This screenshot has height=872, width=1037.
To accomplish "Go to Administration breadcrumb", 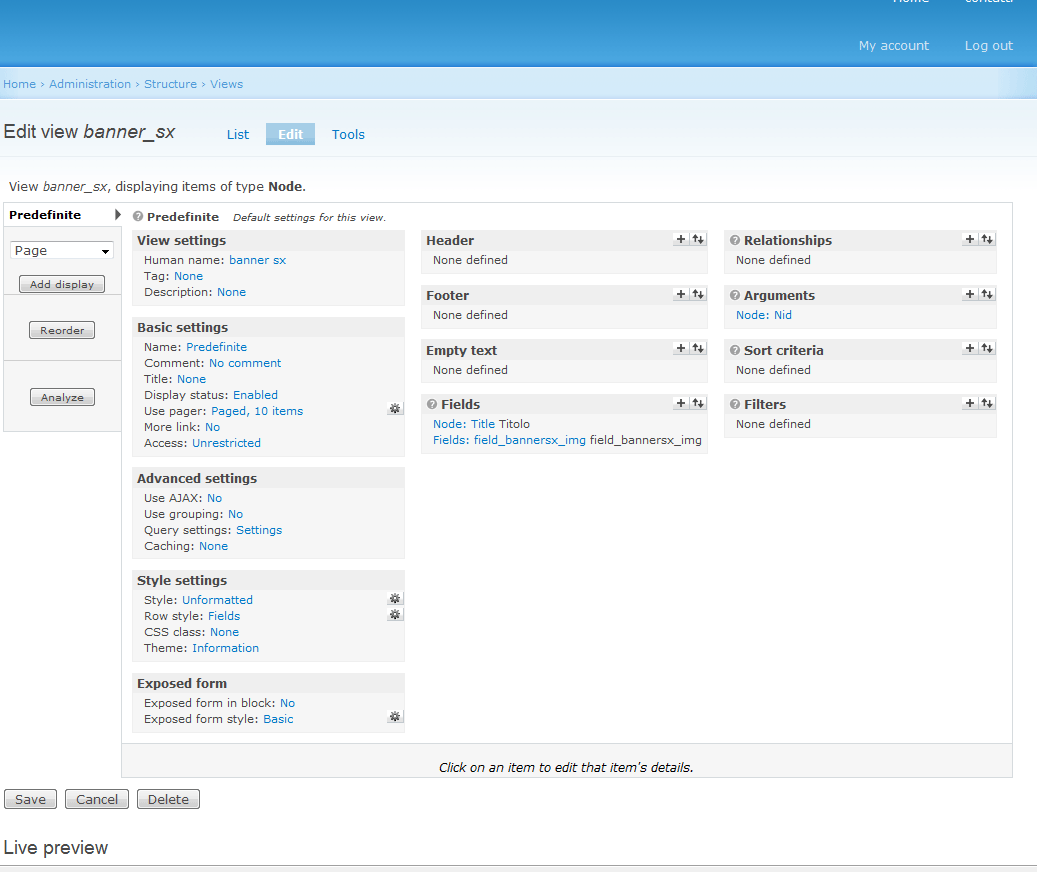I will point(90,84).
